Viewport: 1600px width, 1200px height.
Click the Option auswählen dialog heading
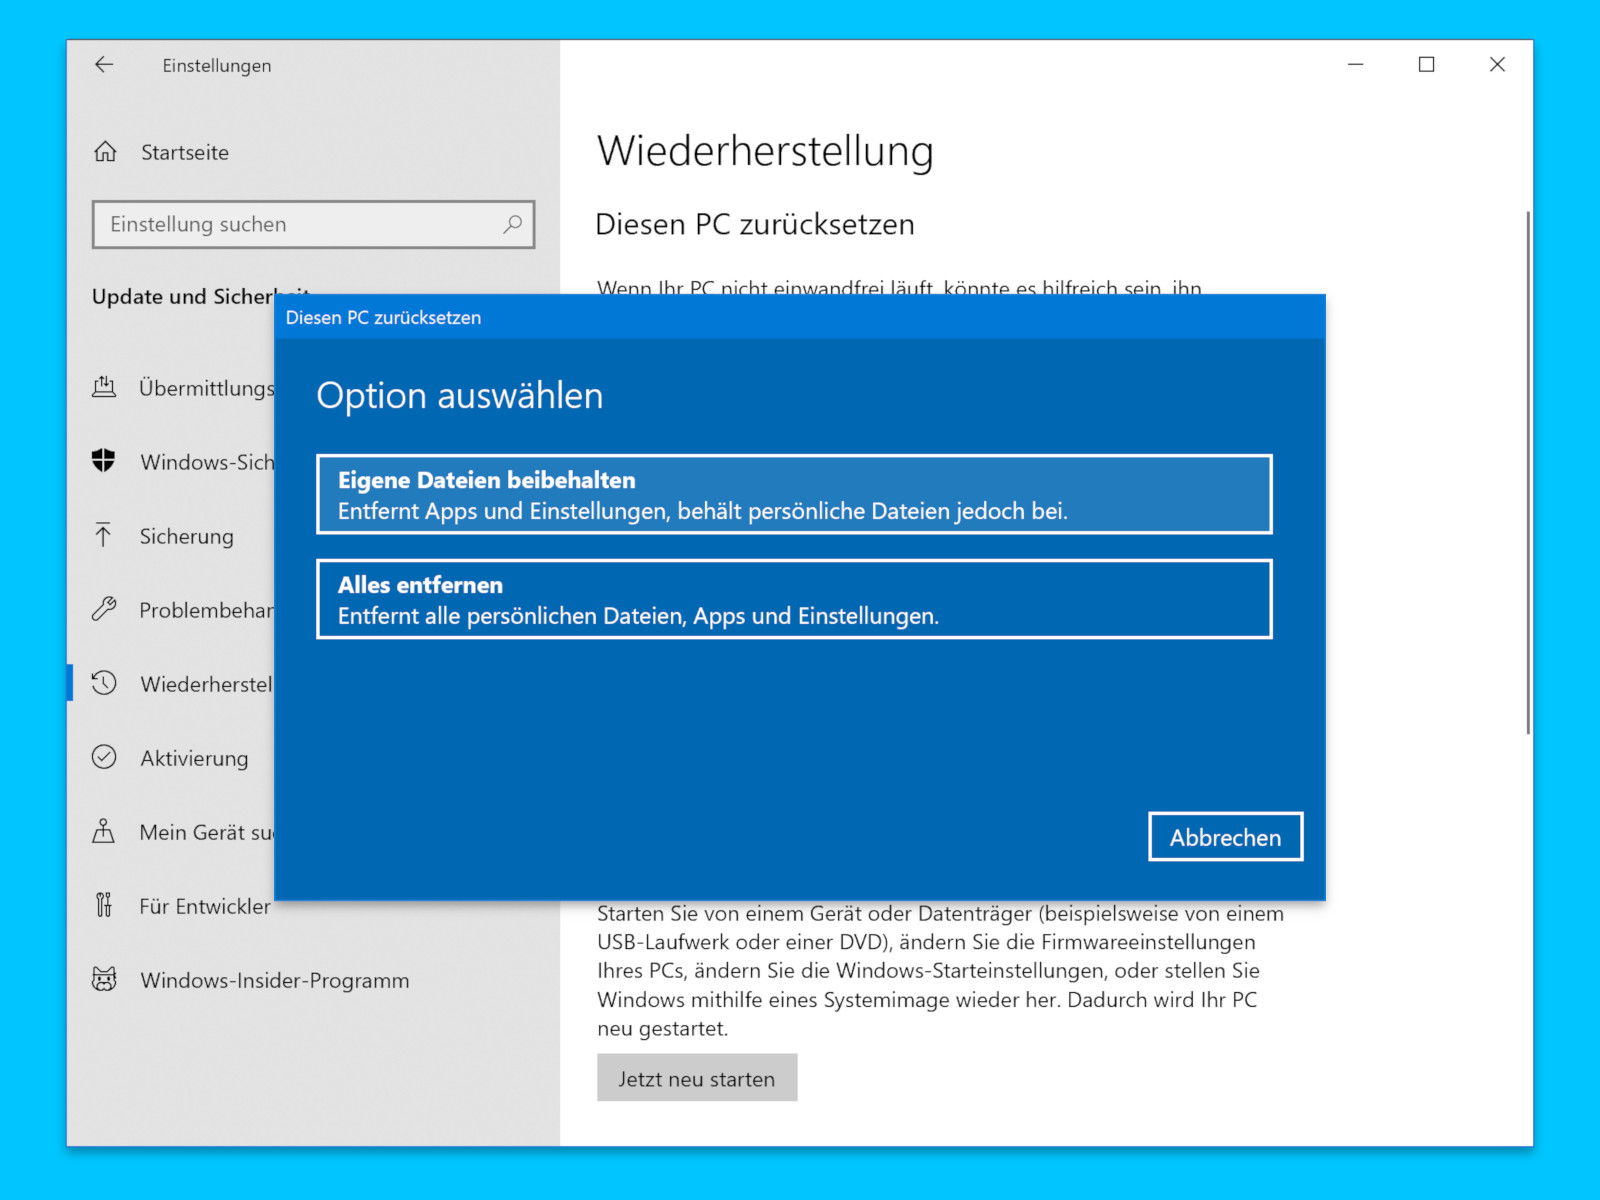point(460,396)
